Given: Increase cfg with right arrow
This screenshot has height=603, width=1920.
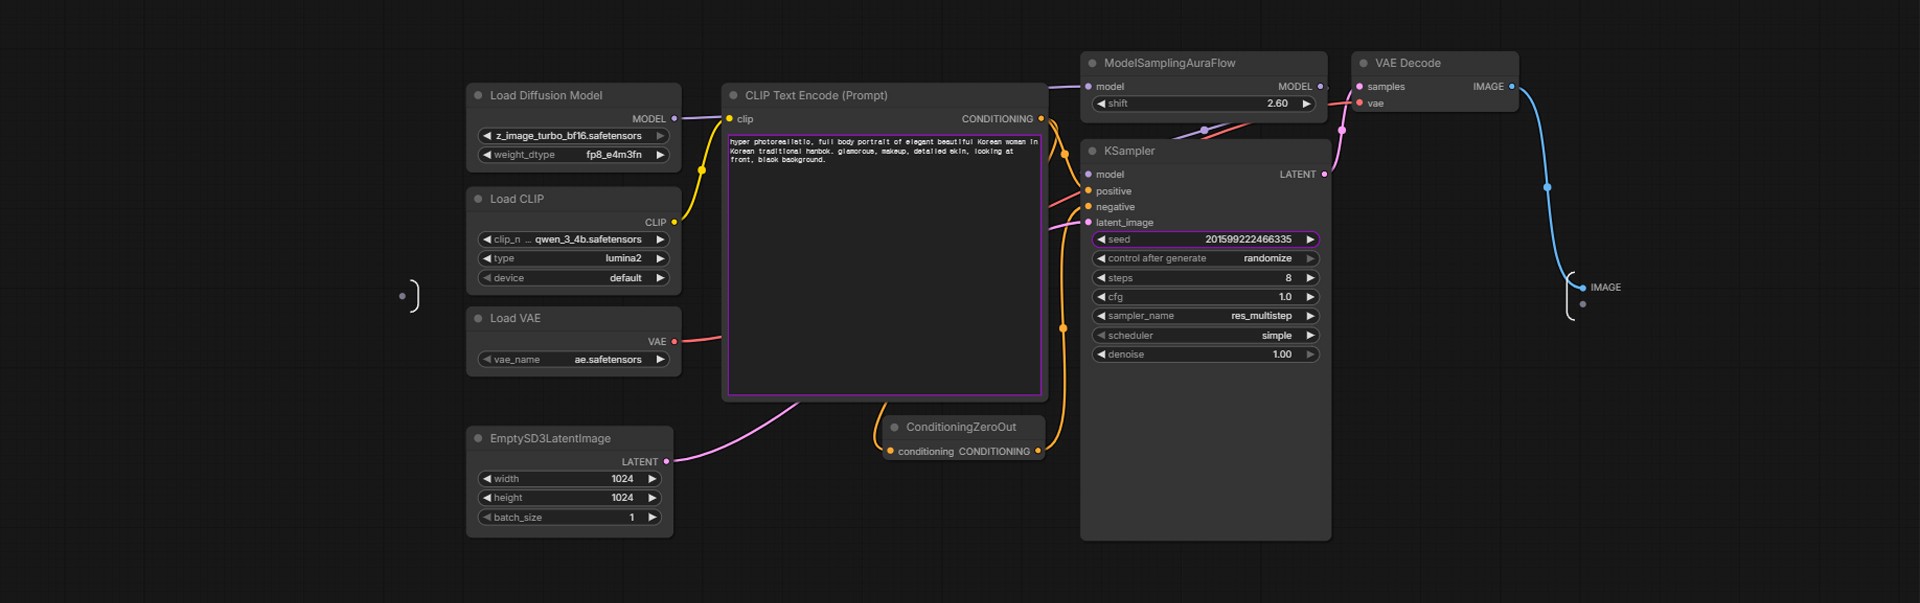Looking at the screenshot, I should [x=1310, y=297].
